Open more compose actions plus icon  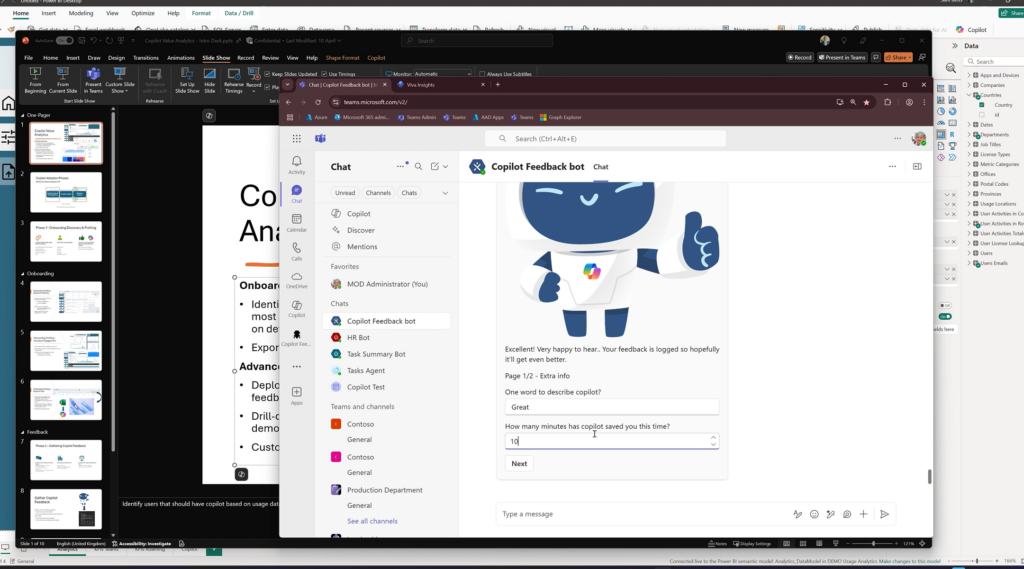(863, 514)
